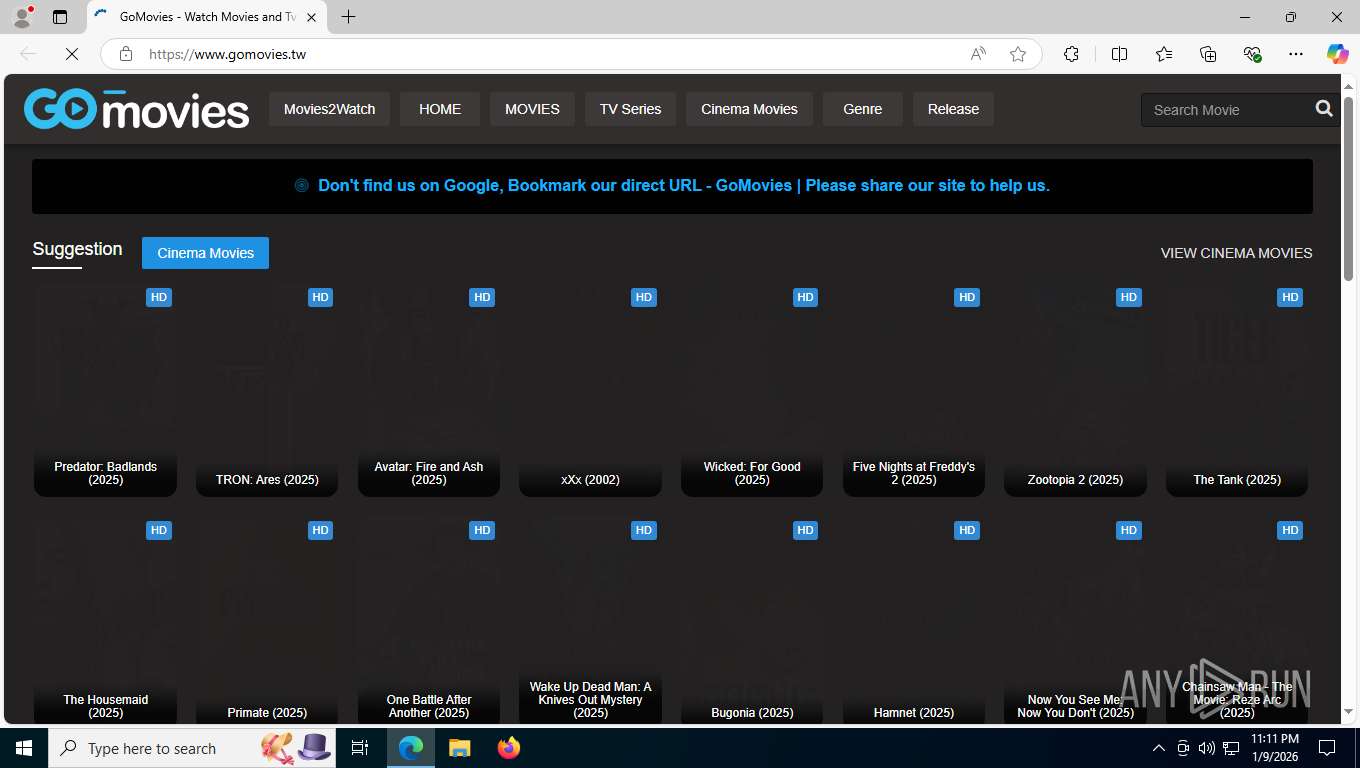Open browser Extensions icon
1360x768 pixels.
(x=1071, y=54)
